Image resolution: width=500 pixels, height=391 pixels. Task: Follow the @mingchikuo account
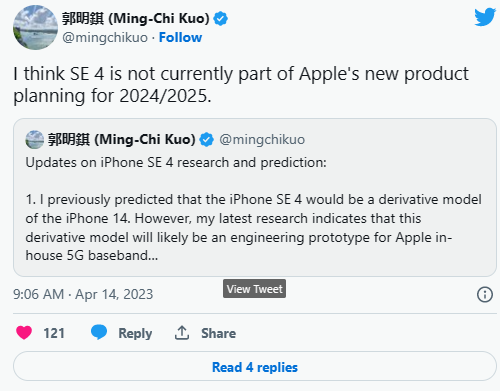point(180,37)
